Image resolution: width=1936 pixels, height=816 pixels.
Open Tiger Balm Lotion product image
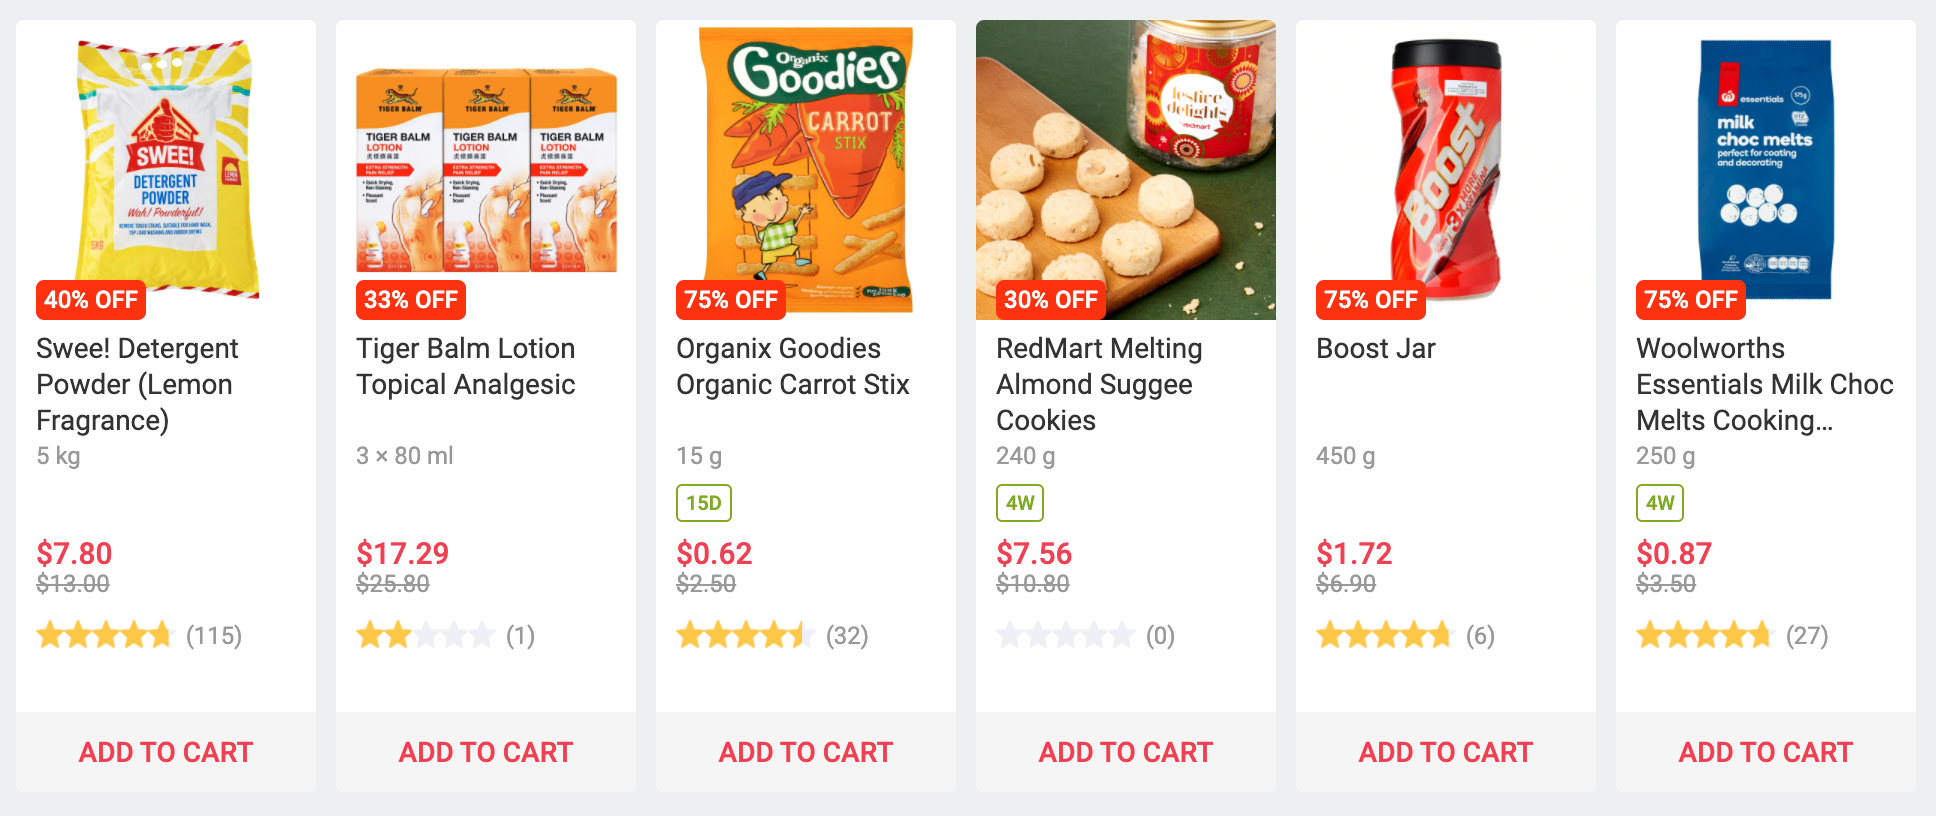click(x=486, y=170)
